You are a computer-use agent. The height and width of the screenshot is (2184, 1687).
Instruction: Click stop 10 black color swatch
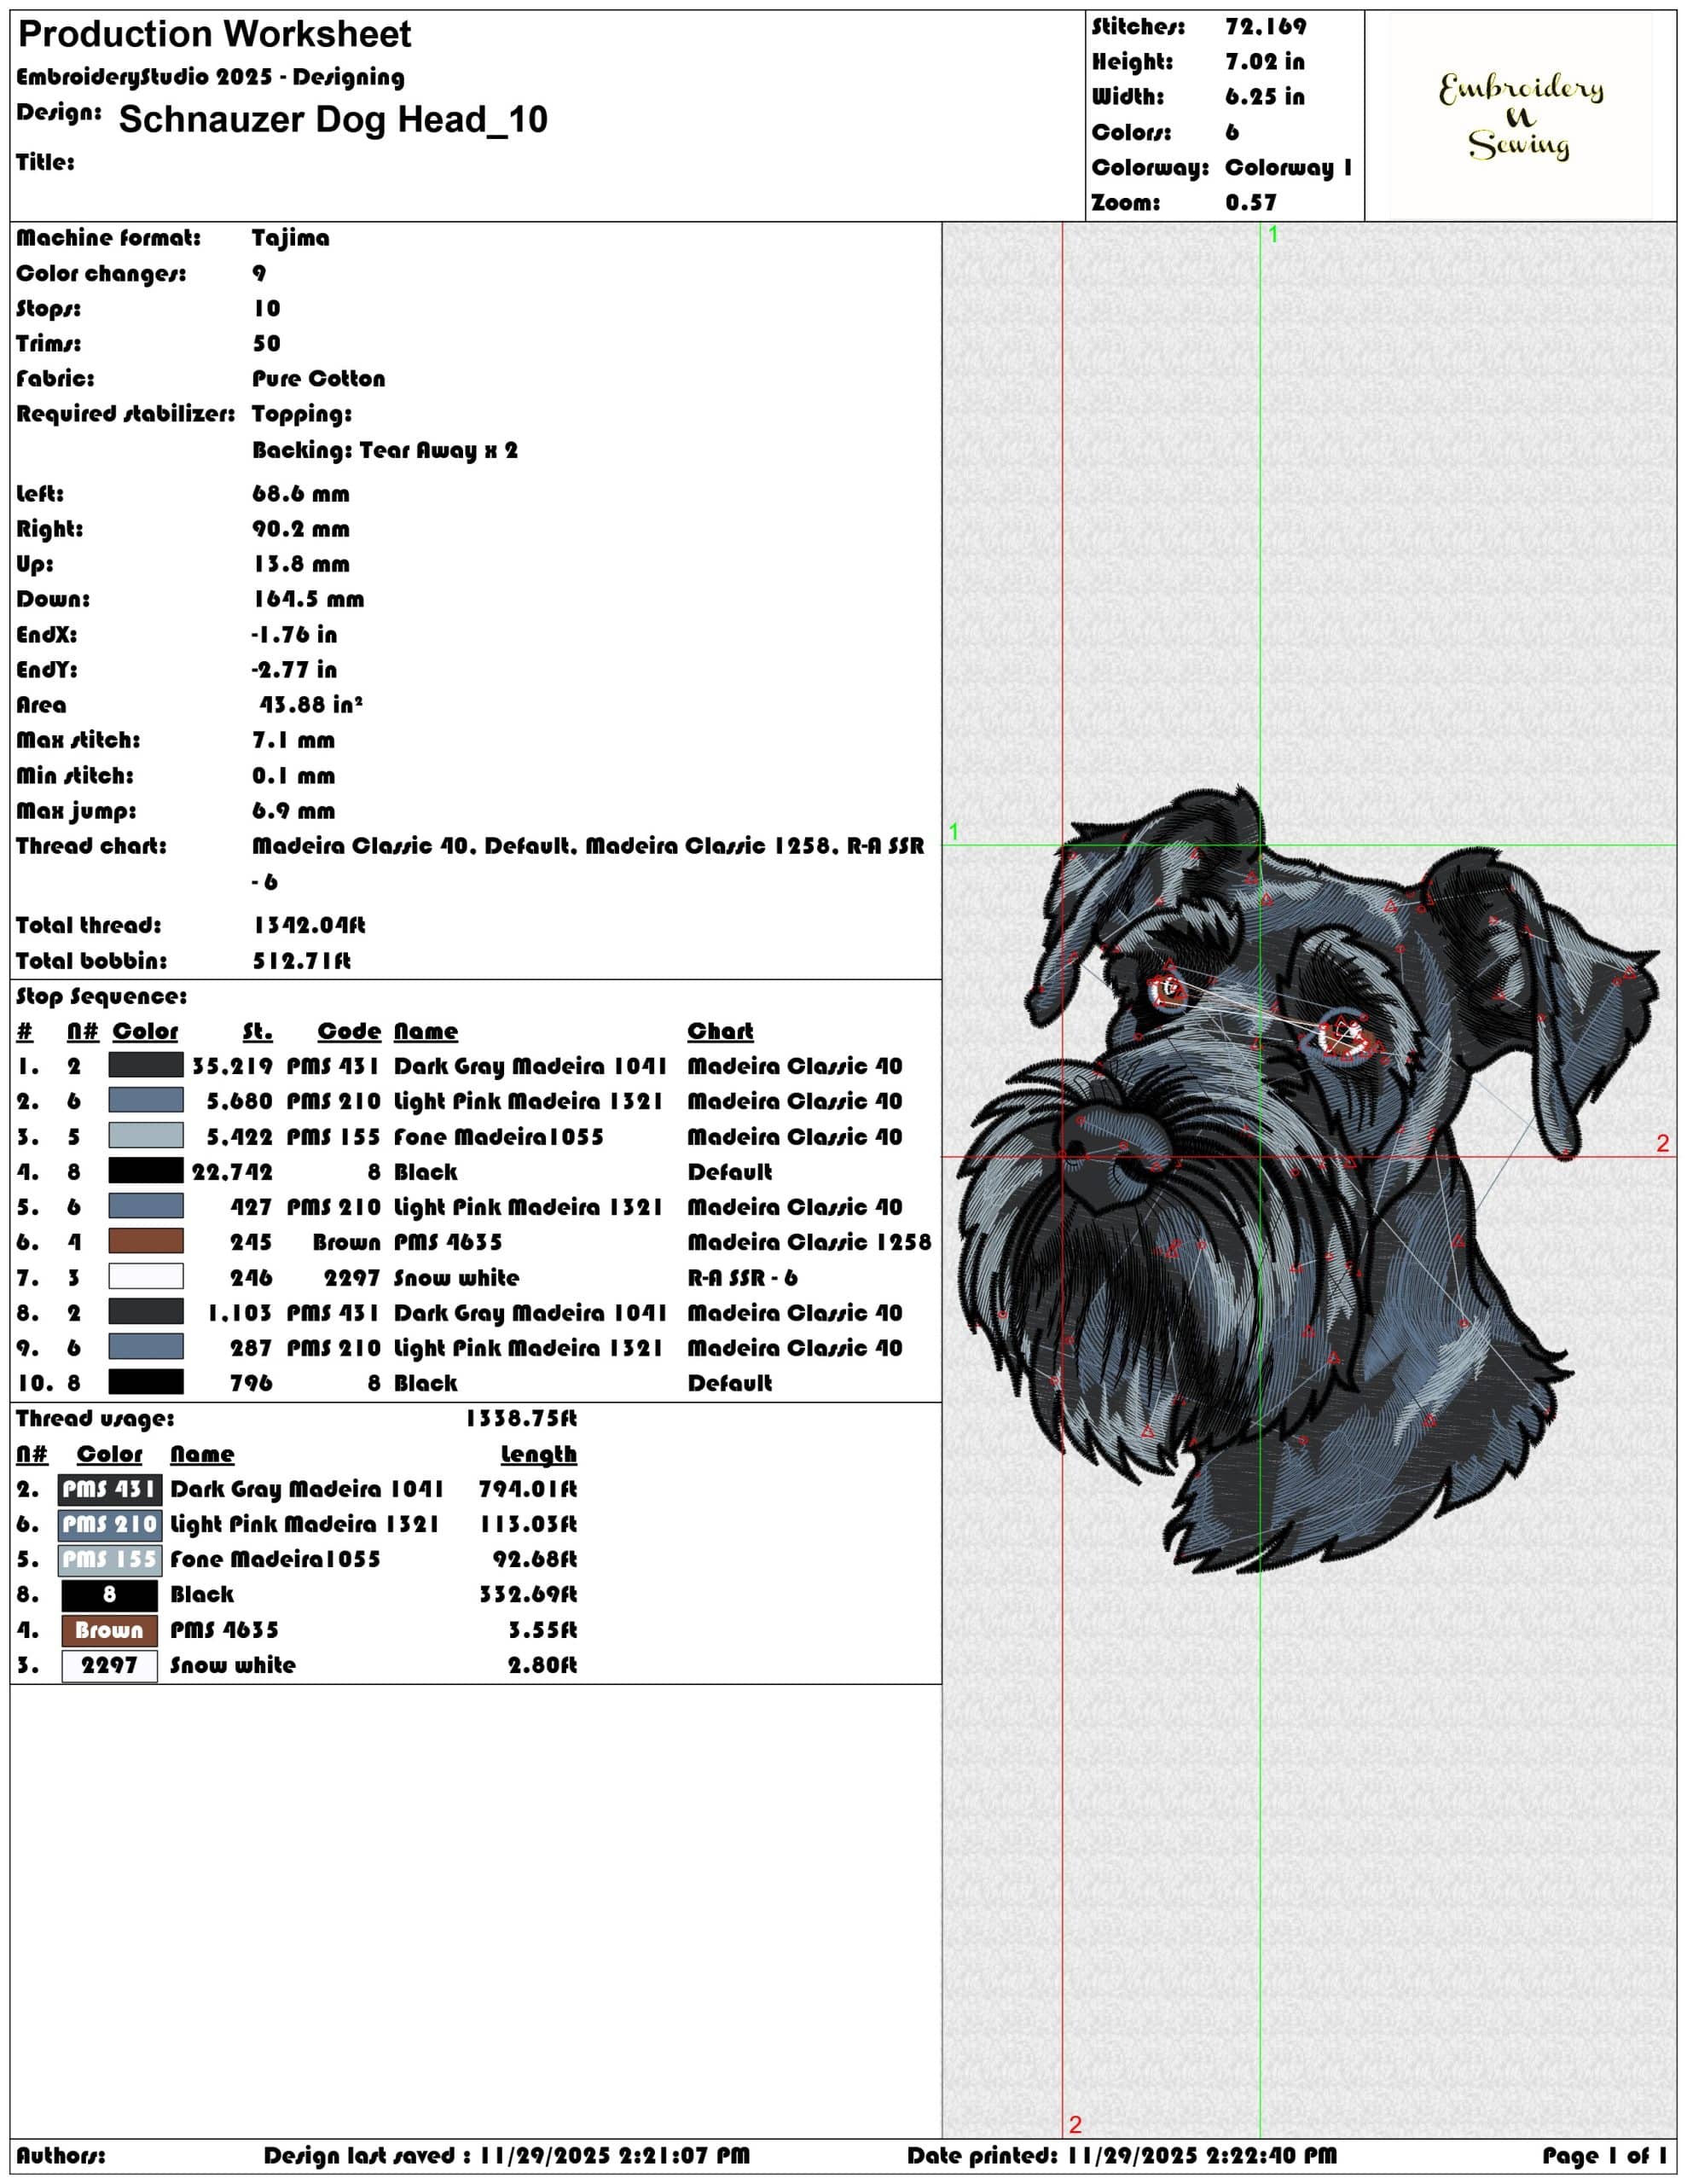pos(146,1382)
